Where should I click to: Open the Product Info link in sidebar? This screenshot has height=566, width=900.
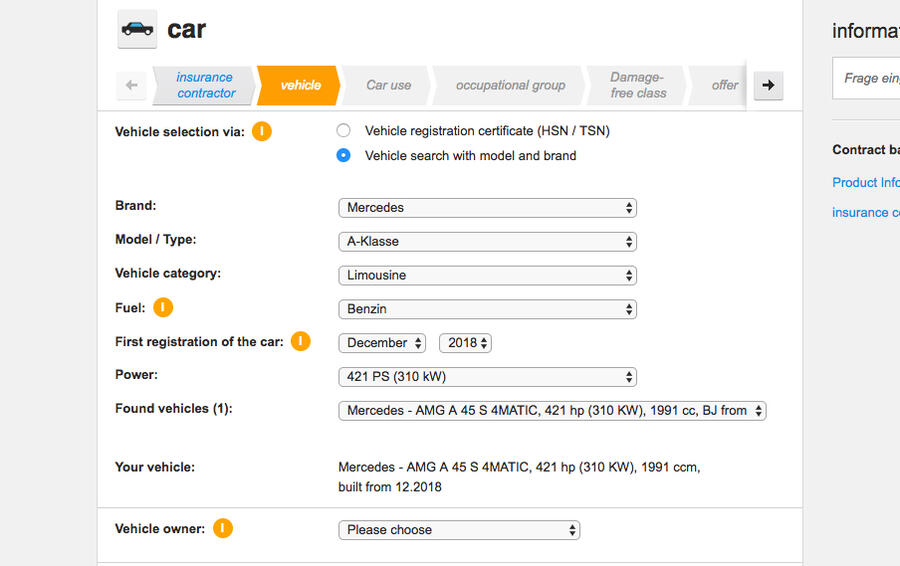point(866,183)
